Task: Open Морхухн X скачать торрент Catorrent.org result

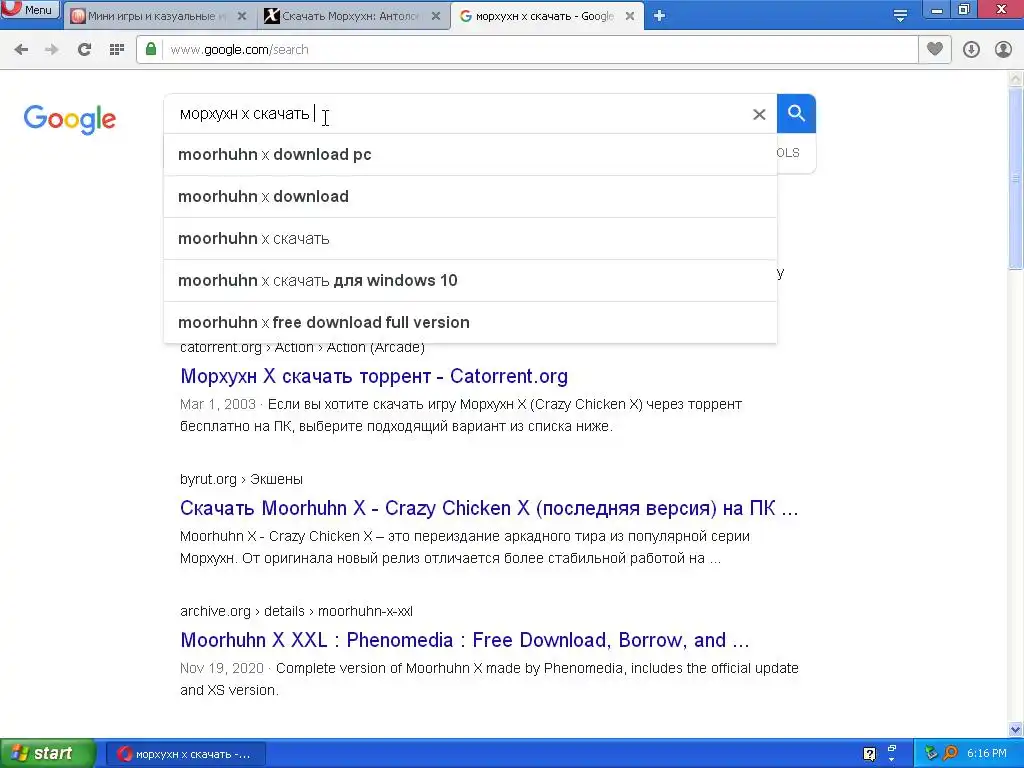Action: pos(374,376)
